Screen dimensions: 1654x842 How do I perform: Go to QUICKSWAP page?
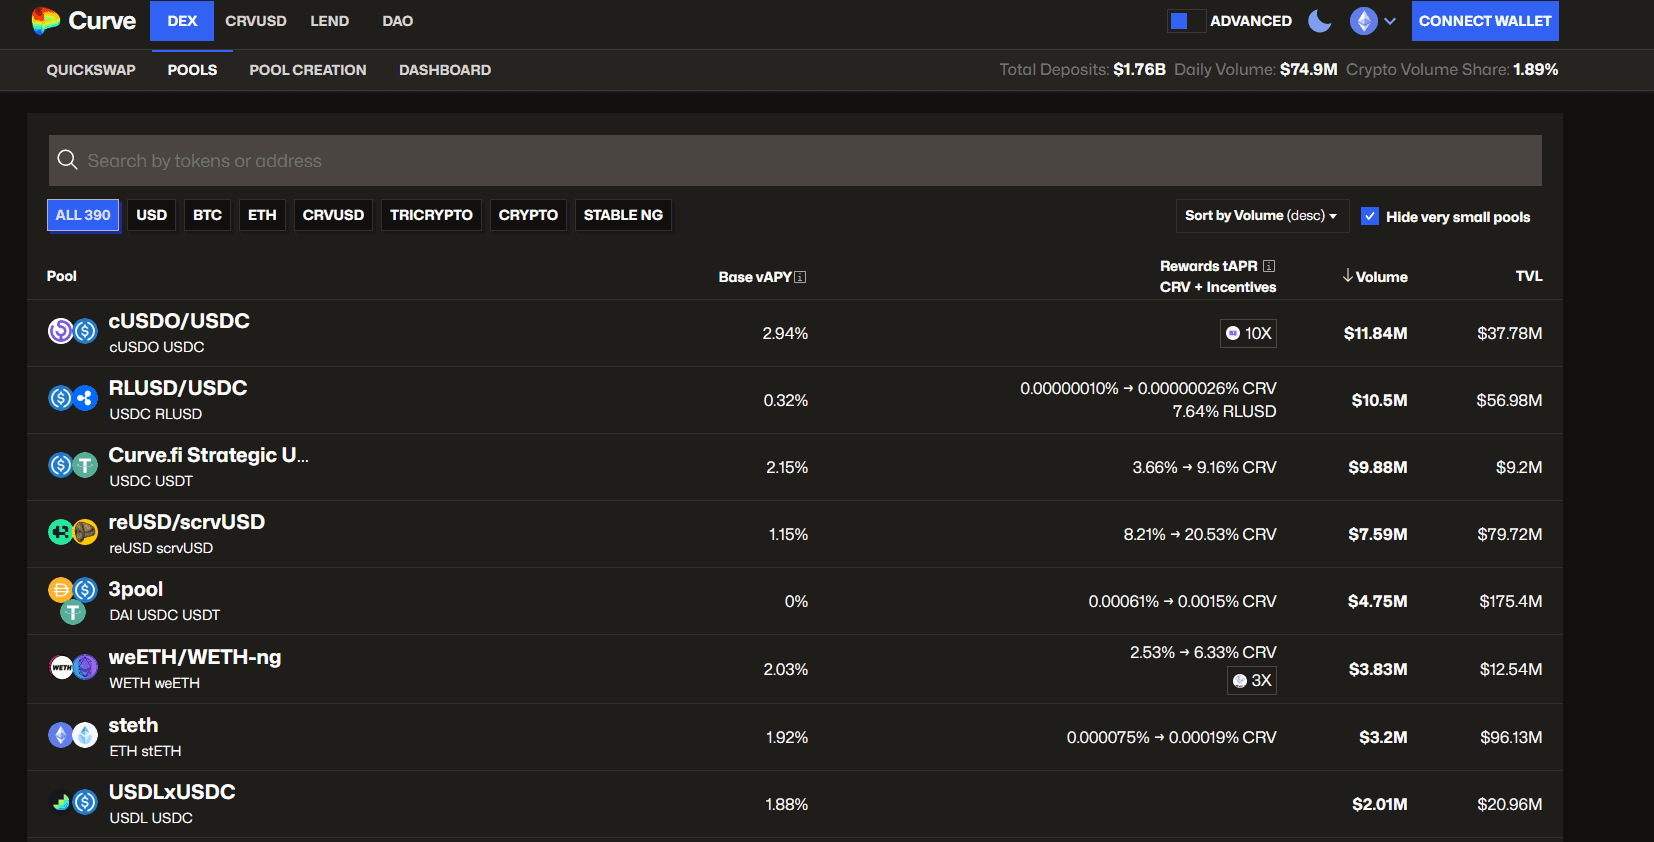point(91,70)
